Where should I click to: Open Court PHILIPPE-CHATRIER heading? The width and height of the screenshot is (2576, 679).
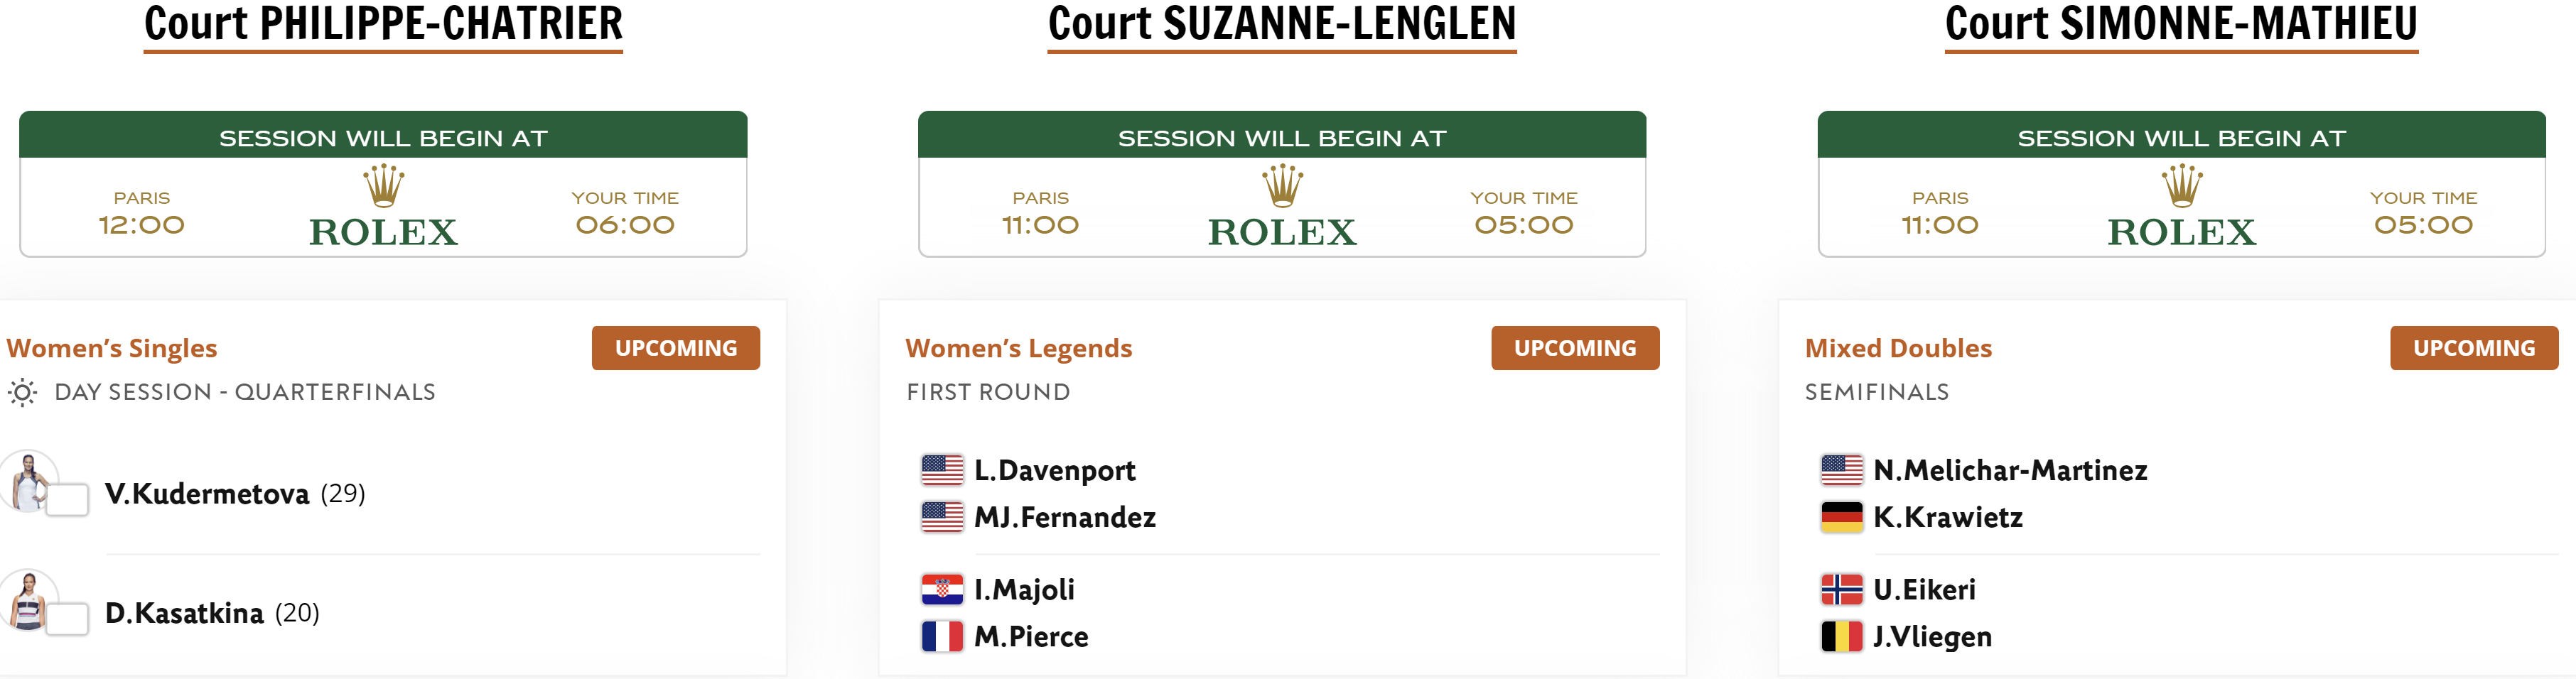383,24
